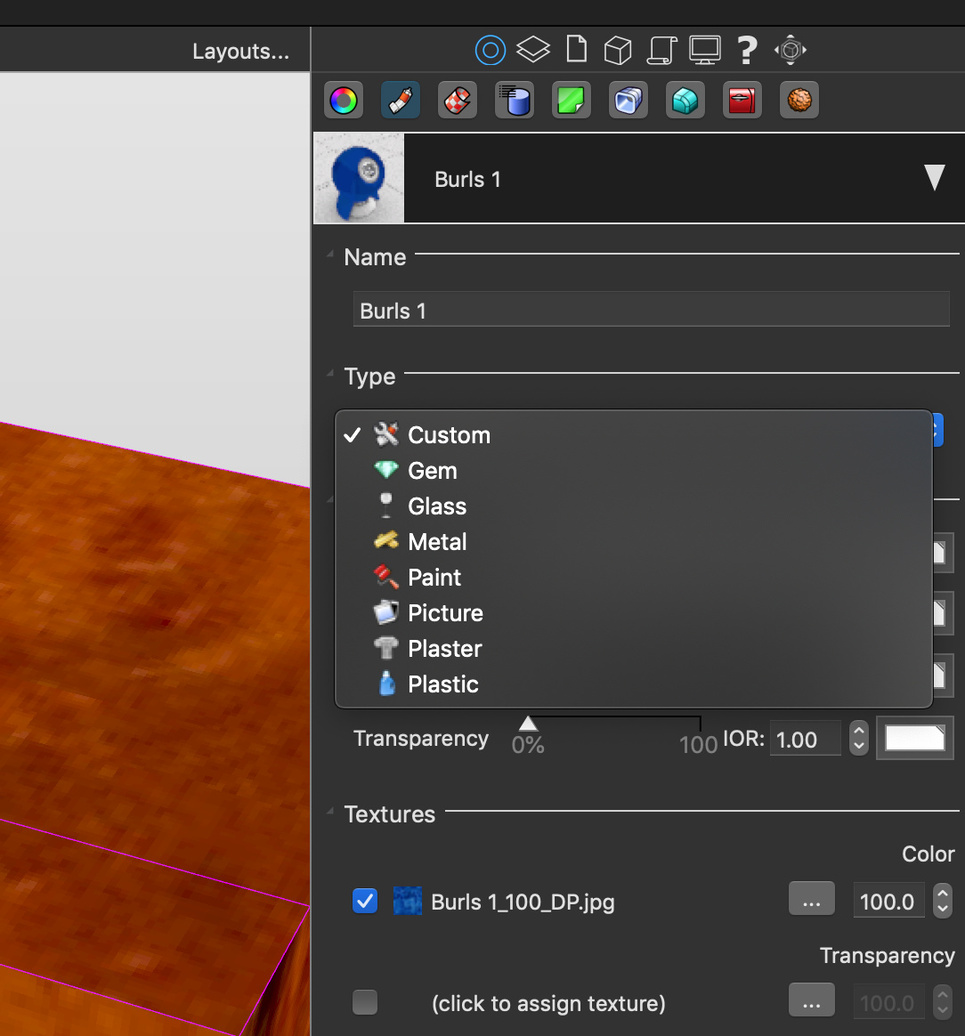Open the gumball move widget panel icon
The width and height of the screenshot is (965, 1036).
[x=791, y=50]
